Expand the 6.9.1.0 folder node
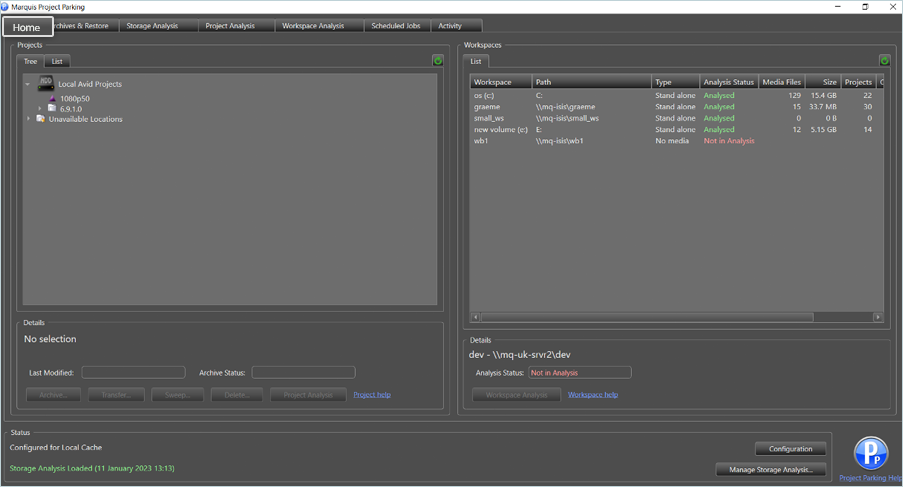Image resolution: width=903 pixels, height=487 pixels. click(40, 109)
